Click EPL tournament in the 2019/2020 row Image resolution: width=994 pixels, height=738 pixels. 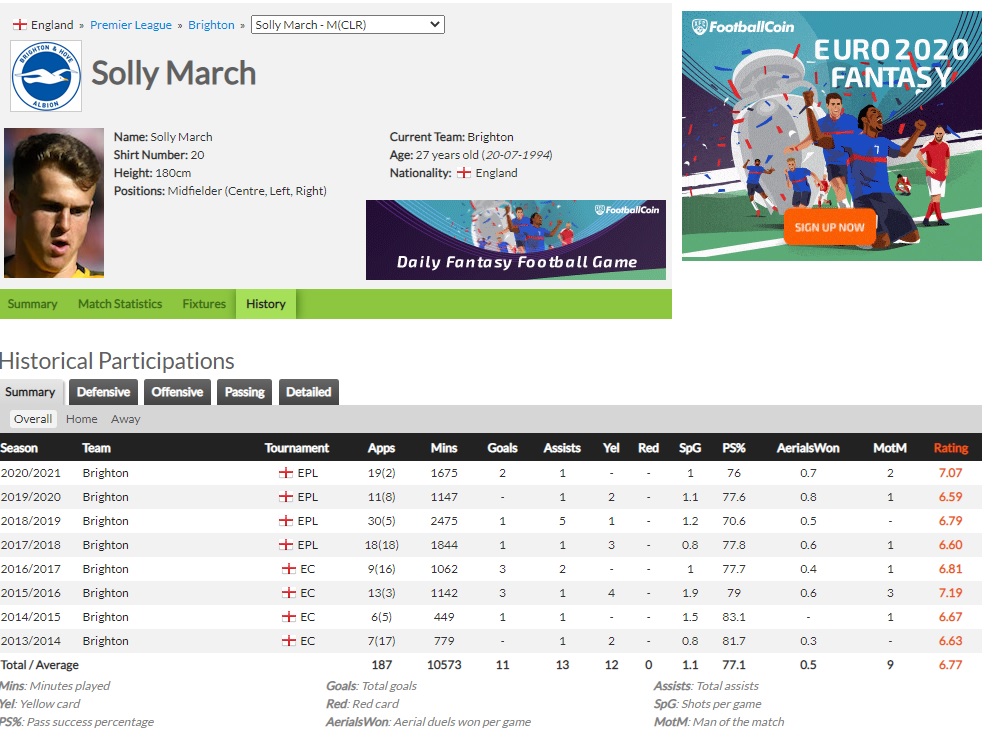tap(307, 497)
